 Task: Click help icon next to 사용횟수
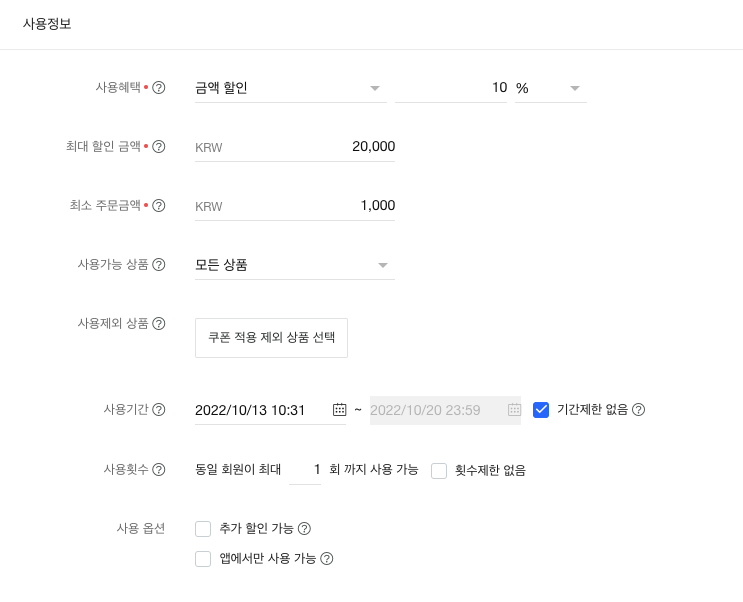159,469
